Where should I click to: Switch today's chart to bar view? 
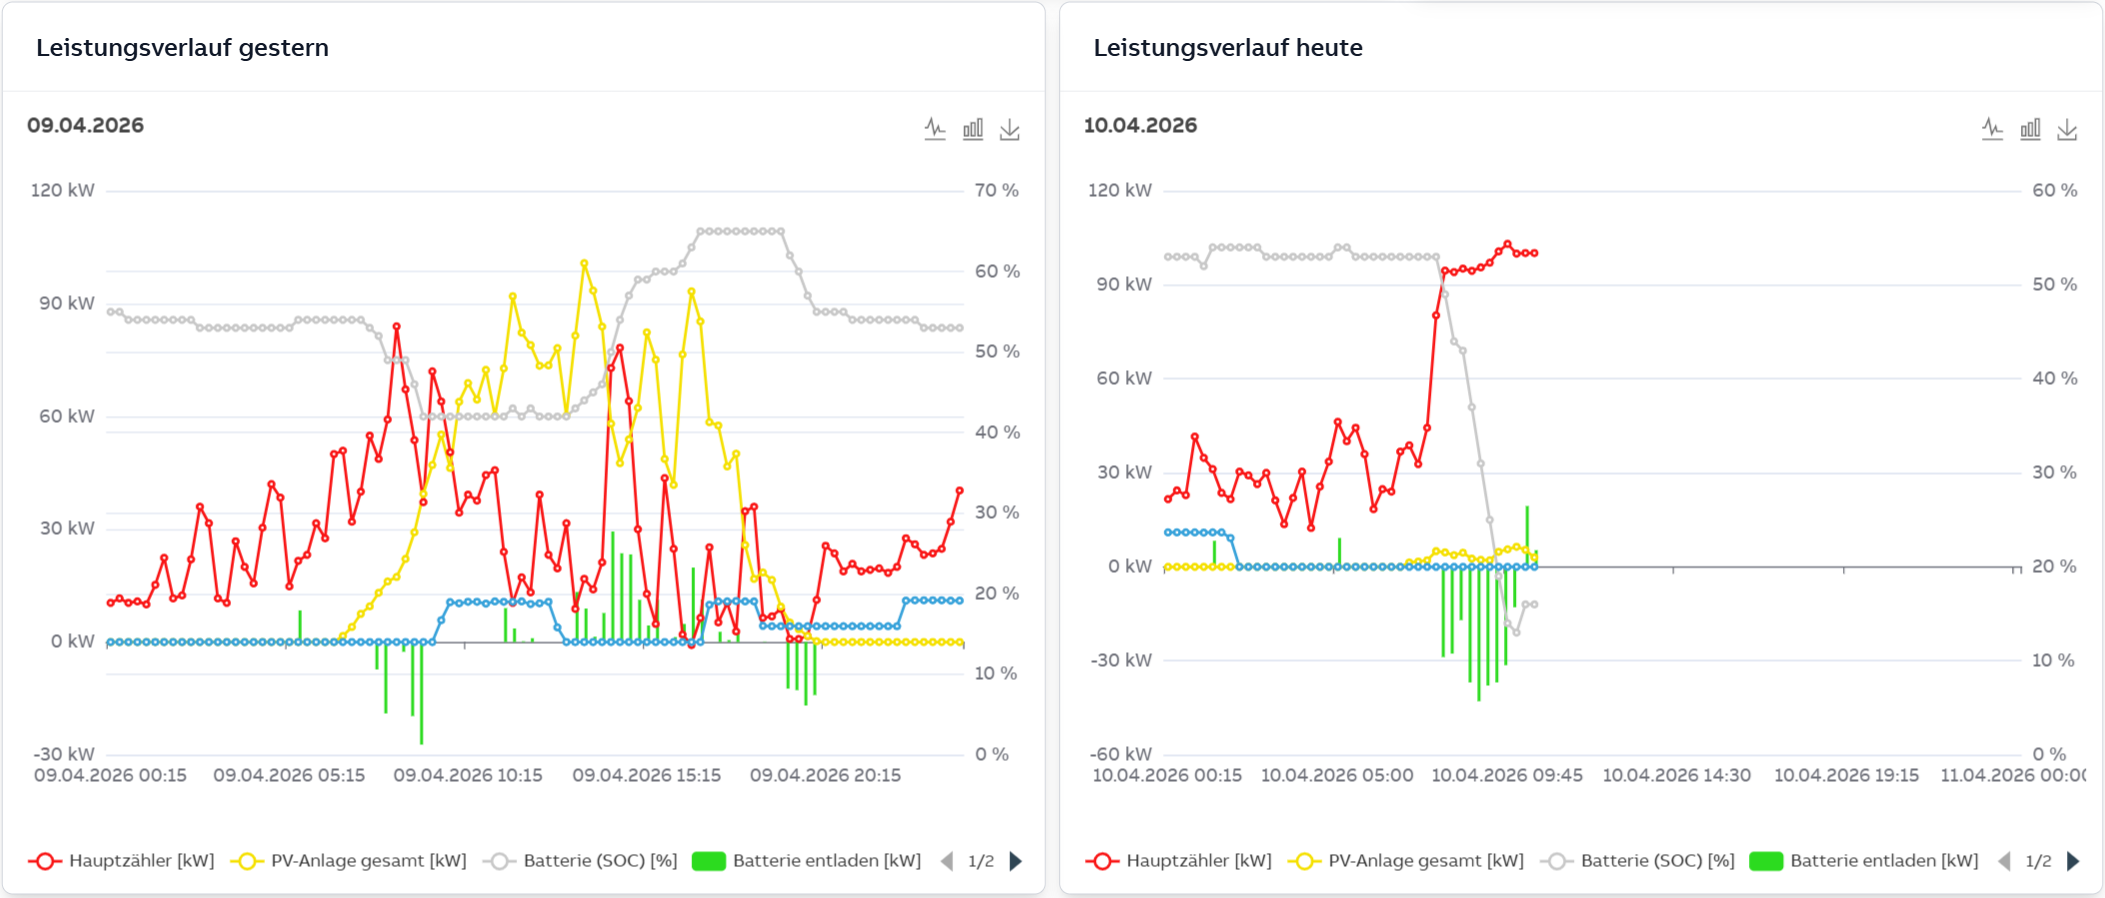(2030, 129)
